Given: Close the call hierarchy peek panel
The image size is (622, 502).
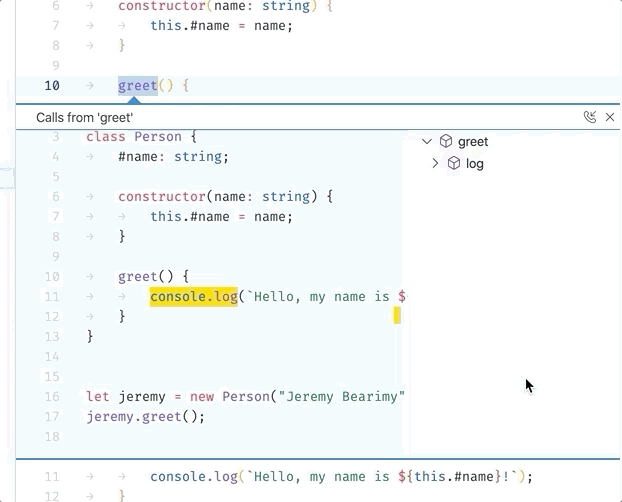Looking at the screenshot, I should 610,117.
